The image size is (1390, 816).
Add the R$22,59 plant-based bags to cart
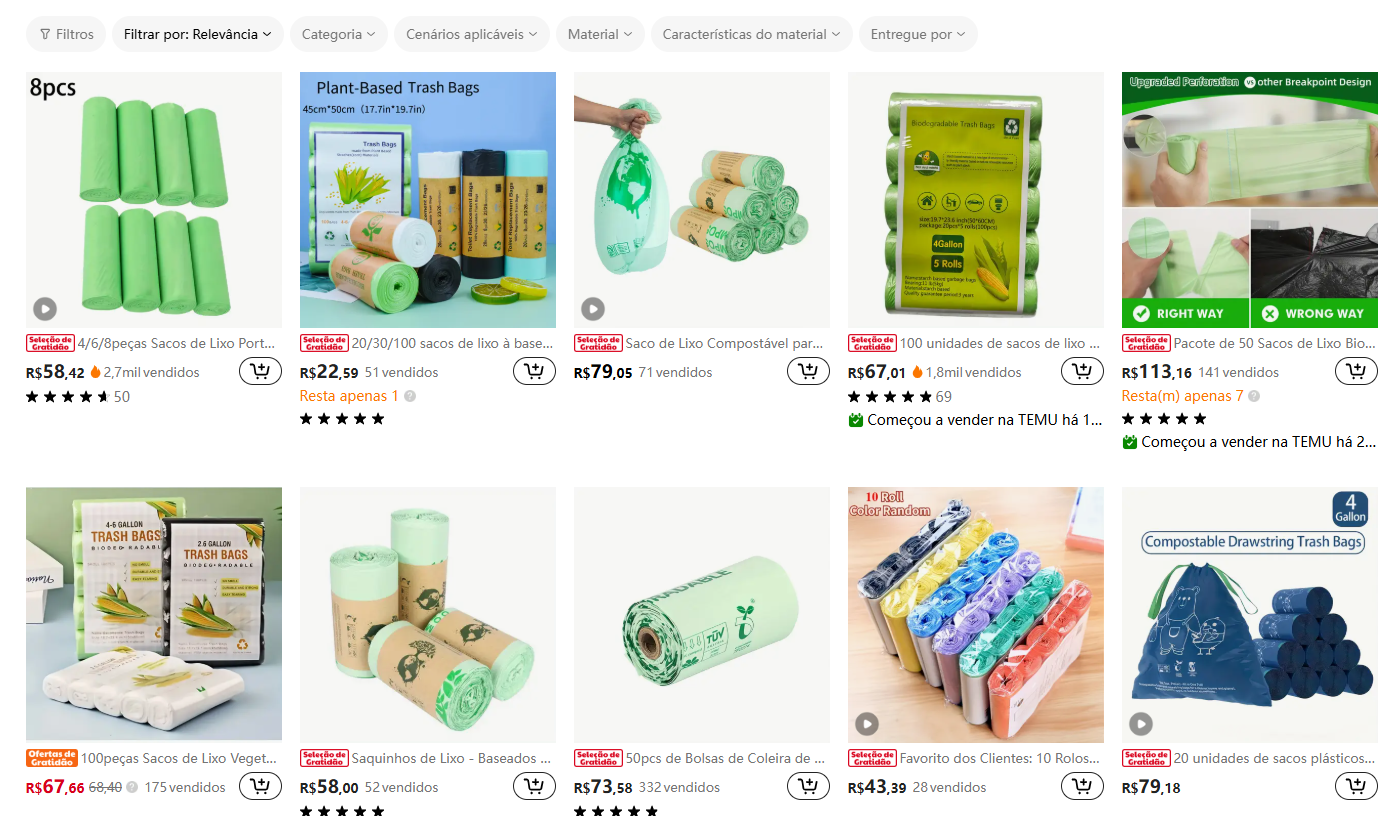[534, 372]
